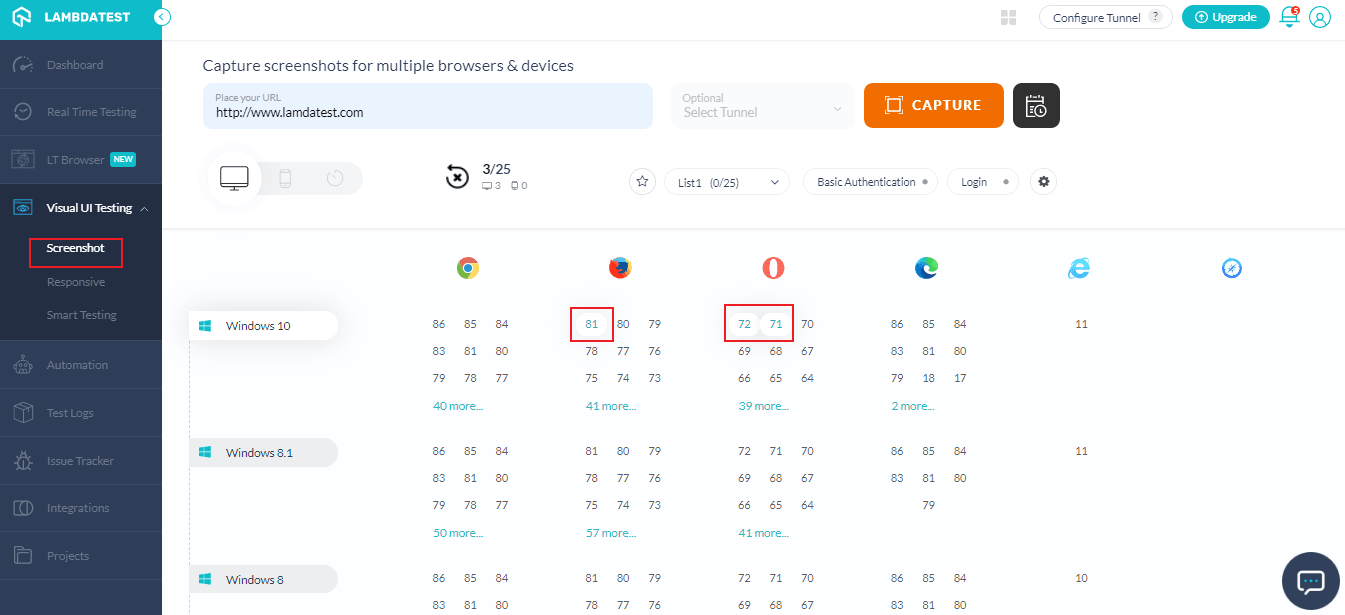Screen dimensions: 1345x615
Task: Open the Select Tunnel dropdown
Action: pyautogui.click(x=762, y=105)
